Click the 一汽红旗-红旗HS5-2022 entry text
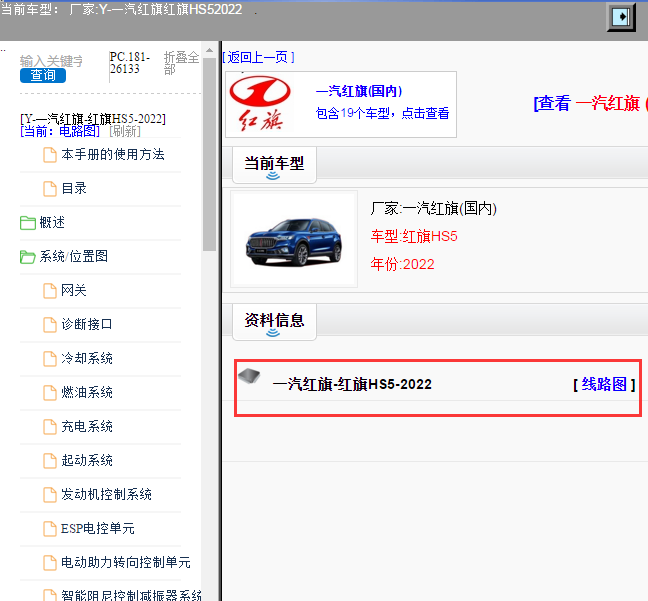Screen dimensions: 648x601 (352, 384)
